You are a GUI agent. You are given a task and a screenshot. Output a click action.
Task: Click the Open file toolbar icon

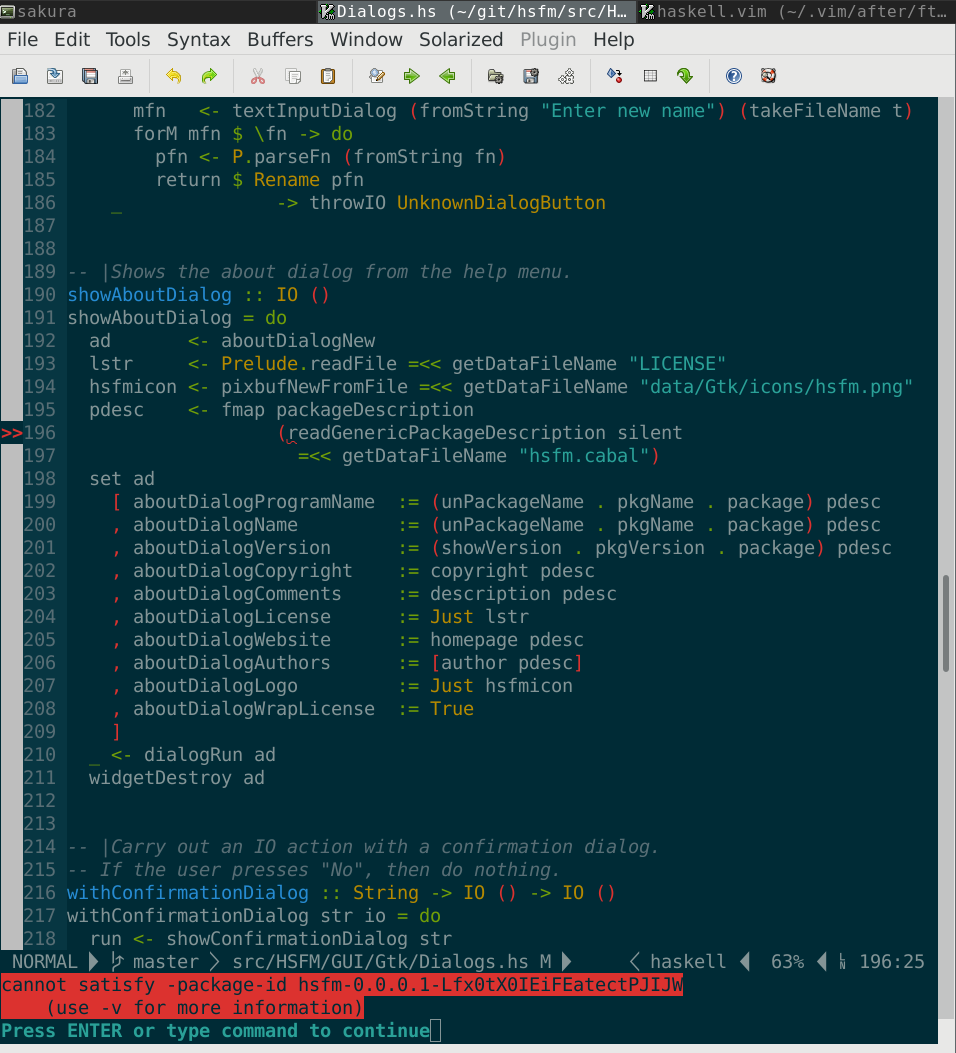pos(20,76)
